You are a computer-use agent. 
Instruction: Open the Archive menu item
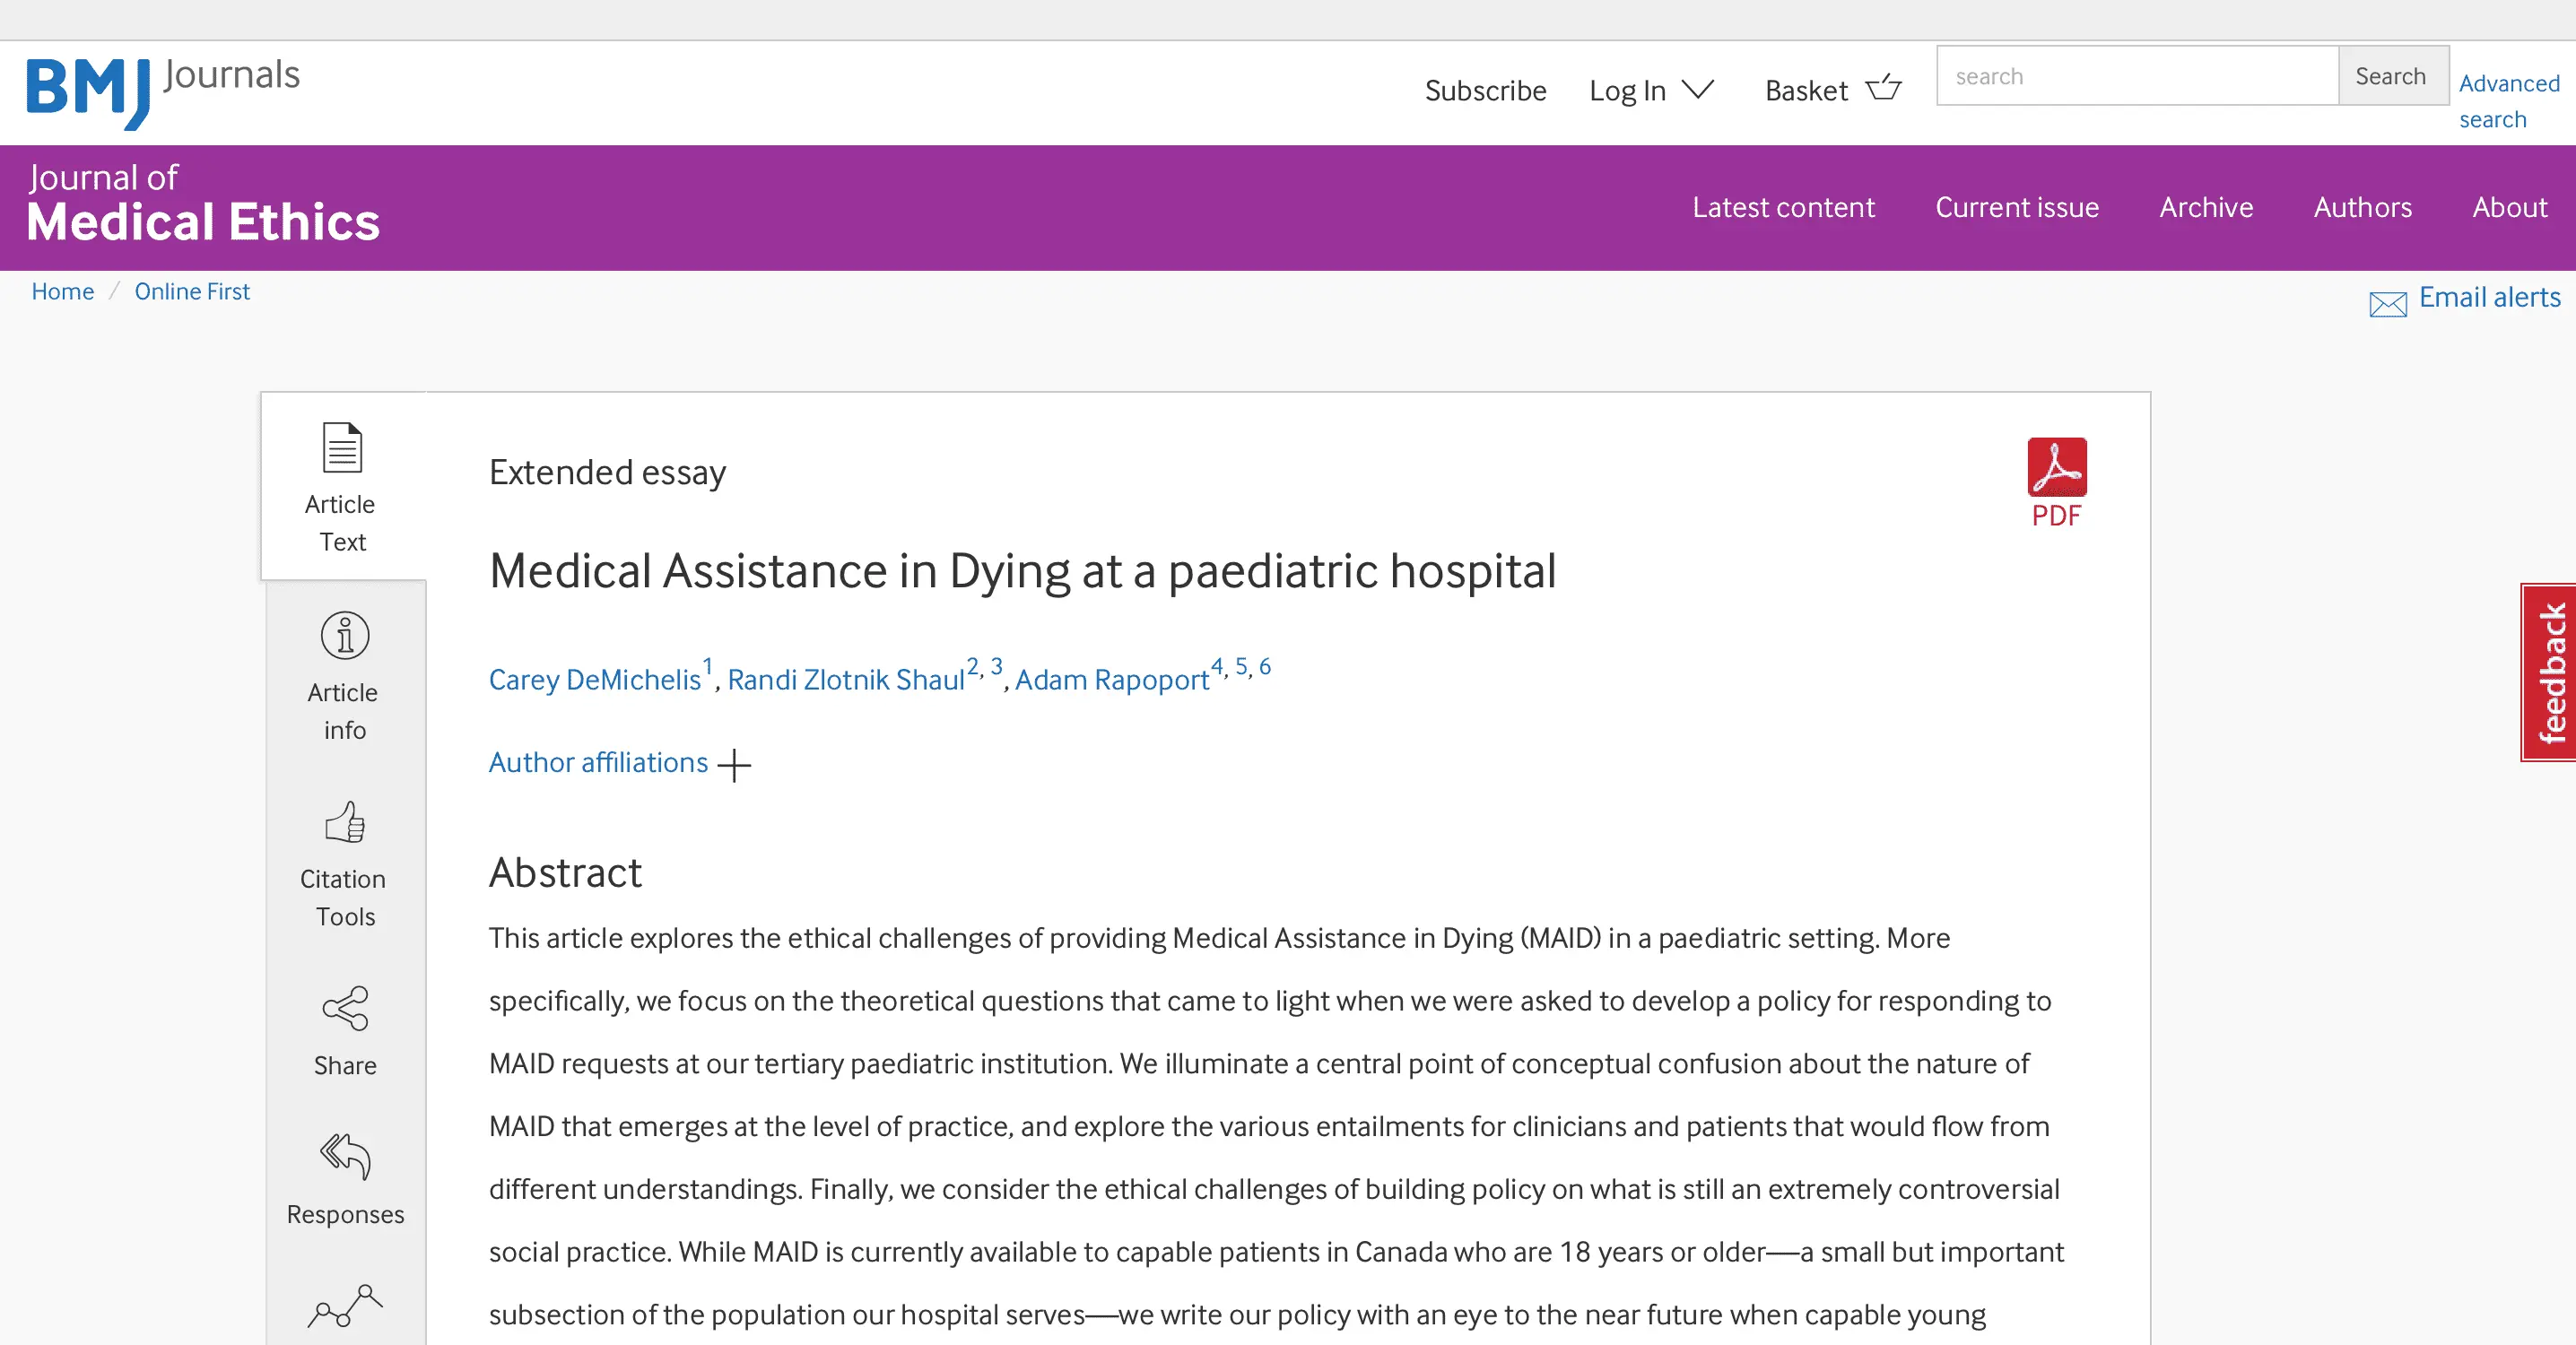click(2205, 207)
